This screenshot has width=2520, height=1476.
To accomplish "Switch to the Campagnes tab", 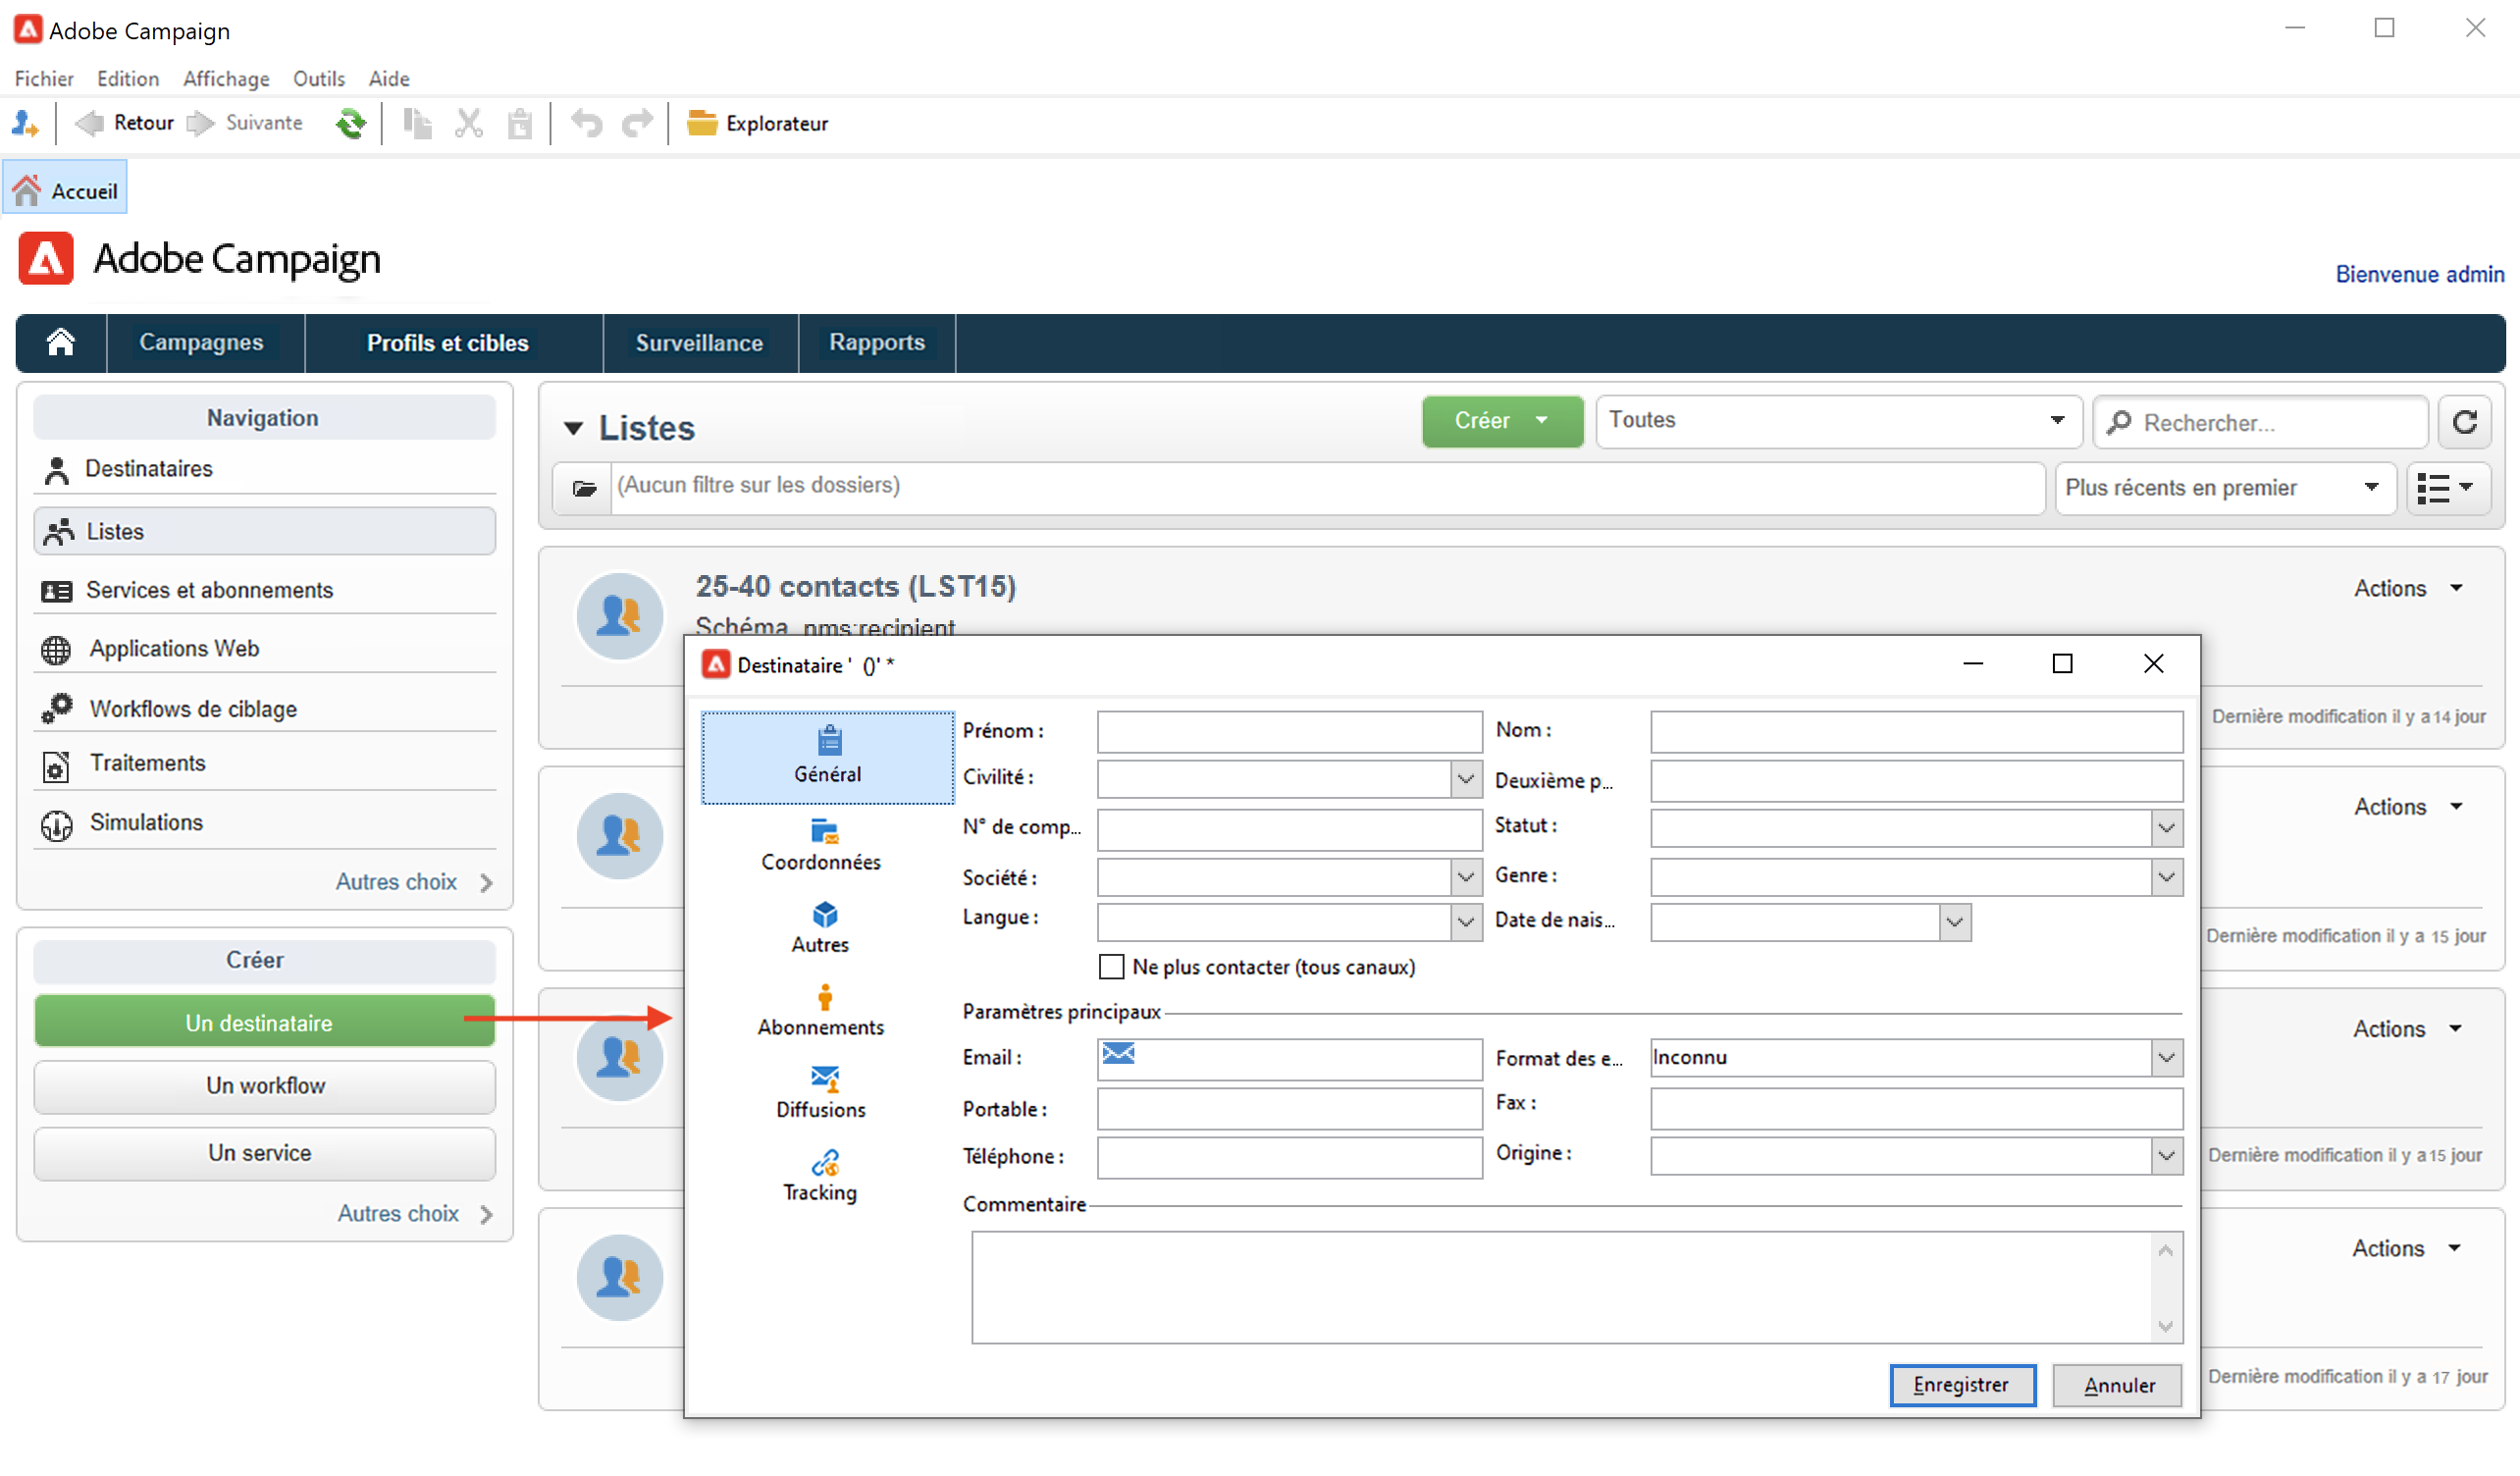I will (201, 343).
